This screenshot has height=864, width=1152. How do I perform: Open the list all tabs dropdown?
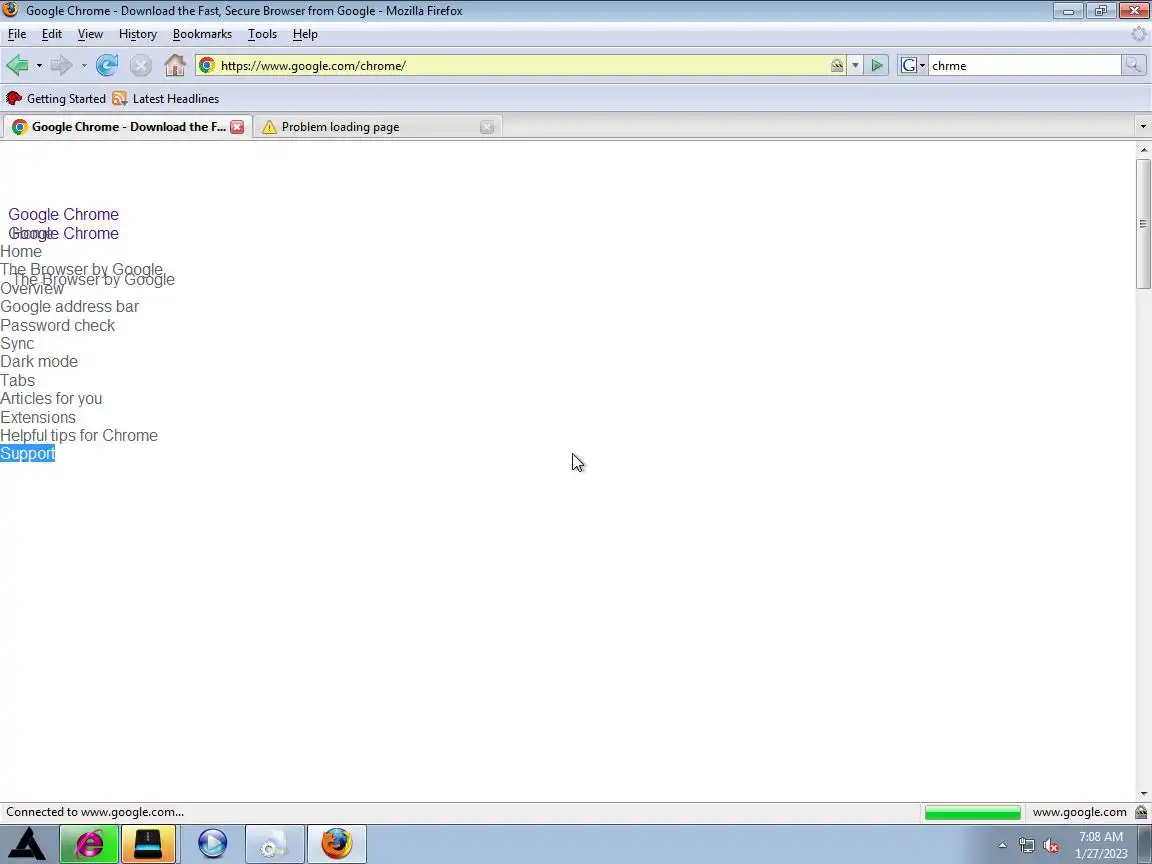[x=1142, y=126]
